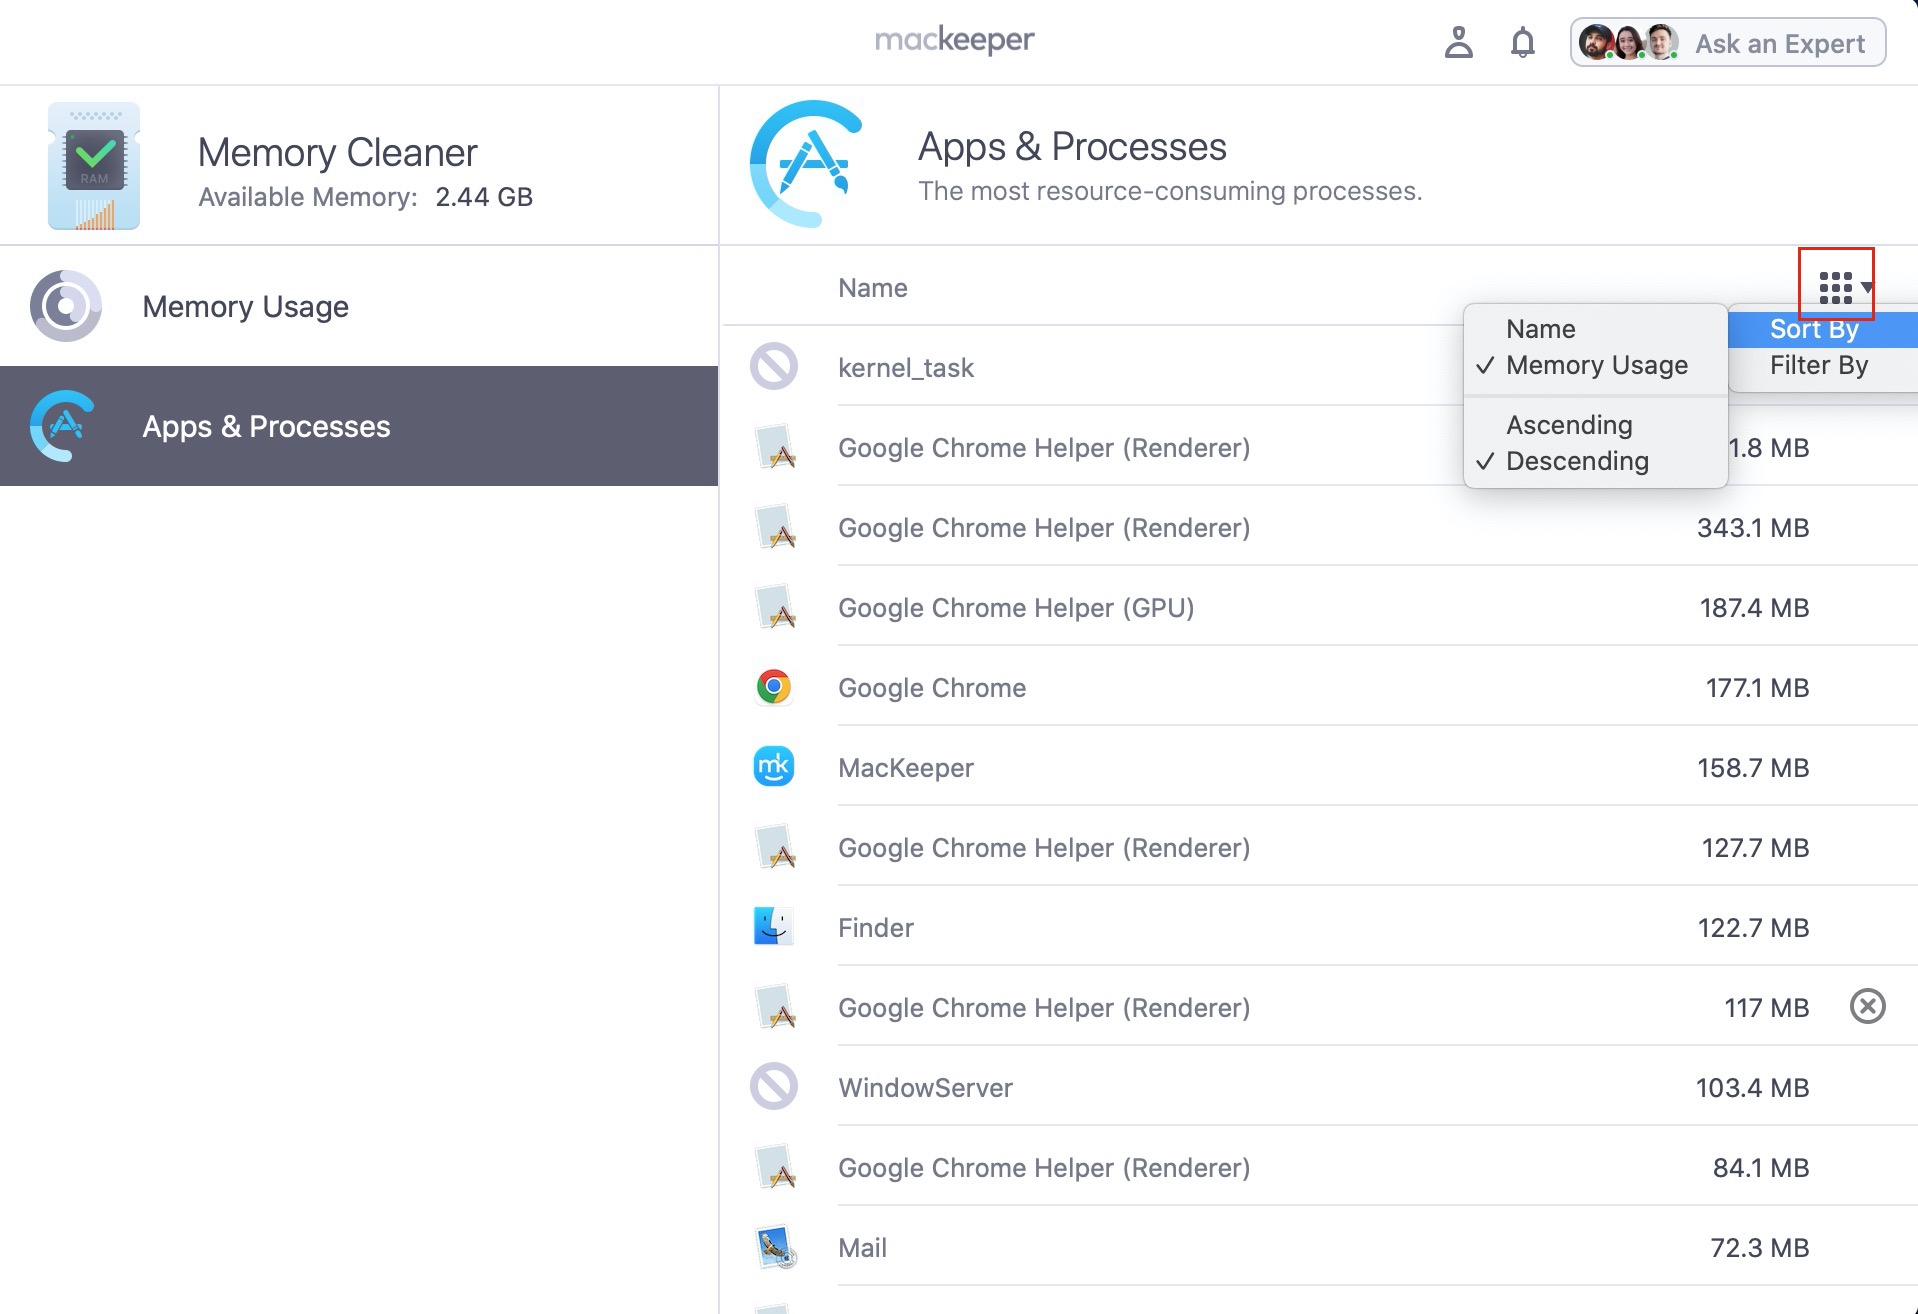Click the Google Chrome Helper (GPU) icon
This screenshot has width=1918, height=1314.
775,607
